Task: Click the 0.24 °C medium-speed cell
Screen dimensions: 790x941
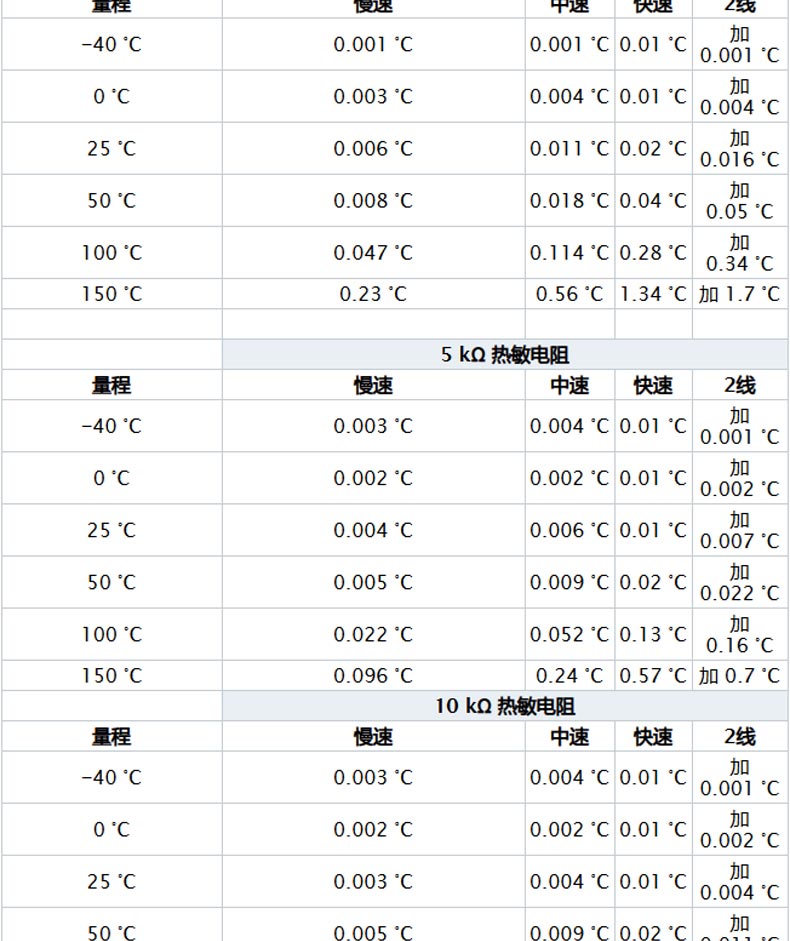Action: pyautogui.click(x=569, y=676)
